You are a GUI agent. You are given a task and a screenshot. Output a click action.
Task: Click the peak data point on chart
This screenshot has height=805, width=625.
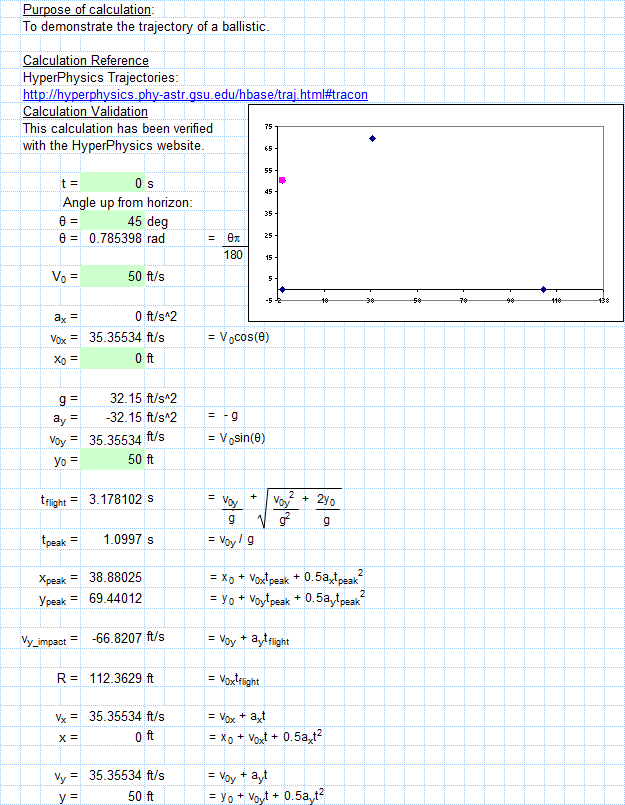coord(372,138)
